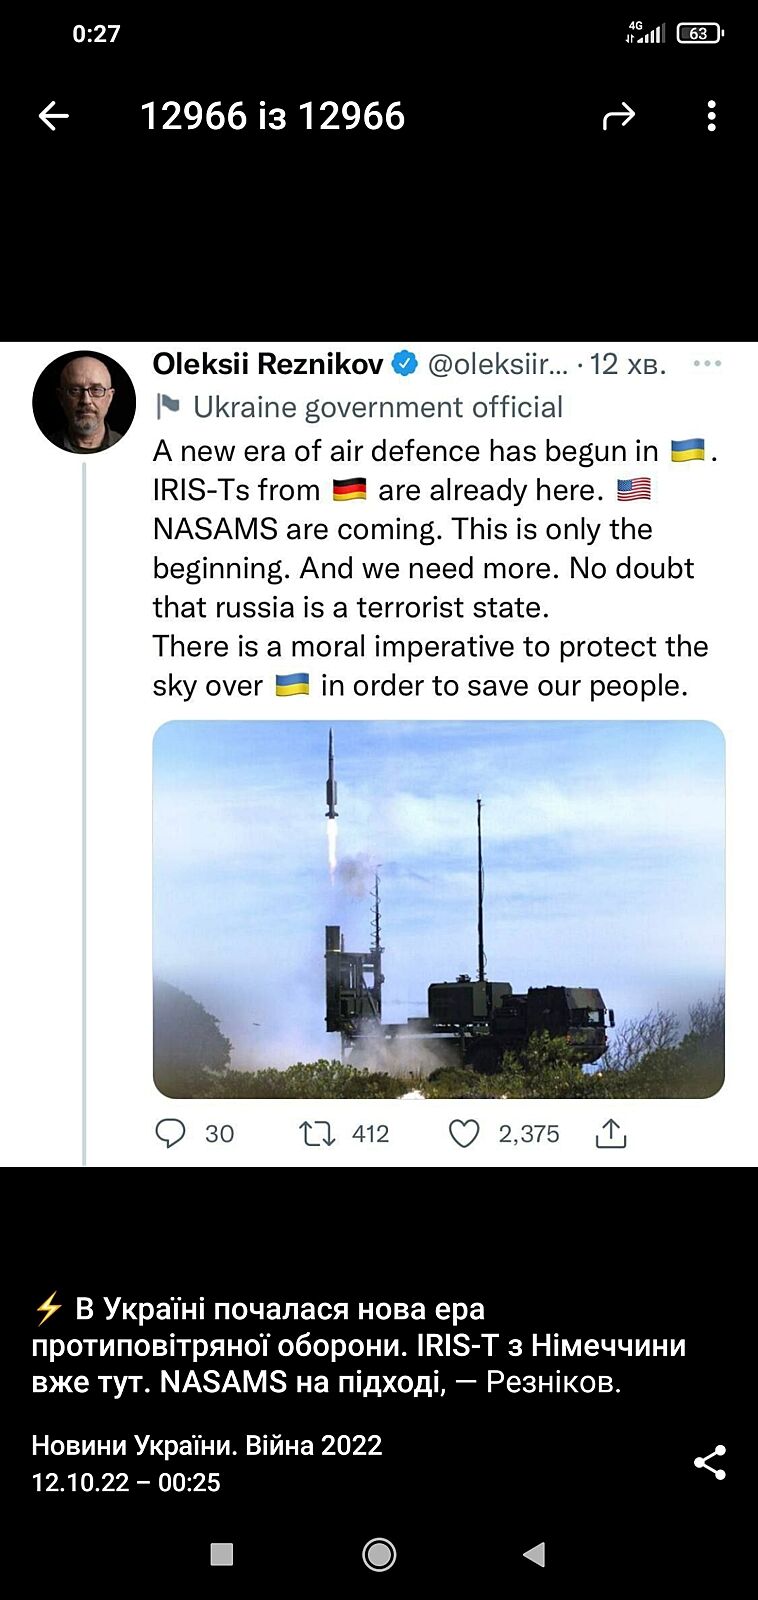Open the tweet's ellipsis options menu
This screenshot has width=758, height=1600.
point(707,363)
